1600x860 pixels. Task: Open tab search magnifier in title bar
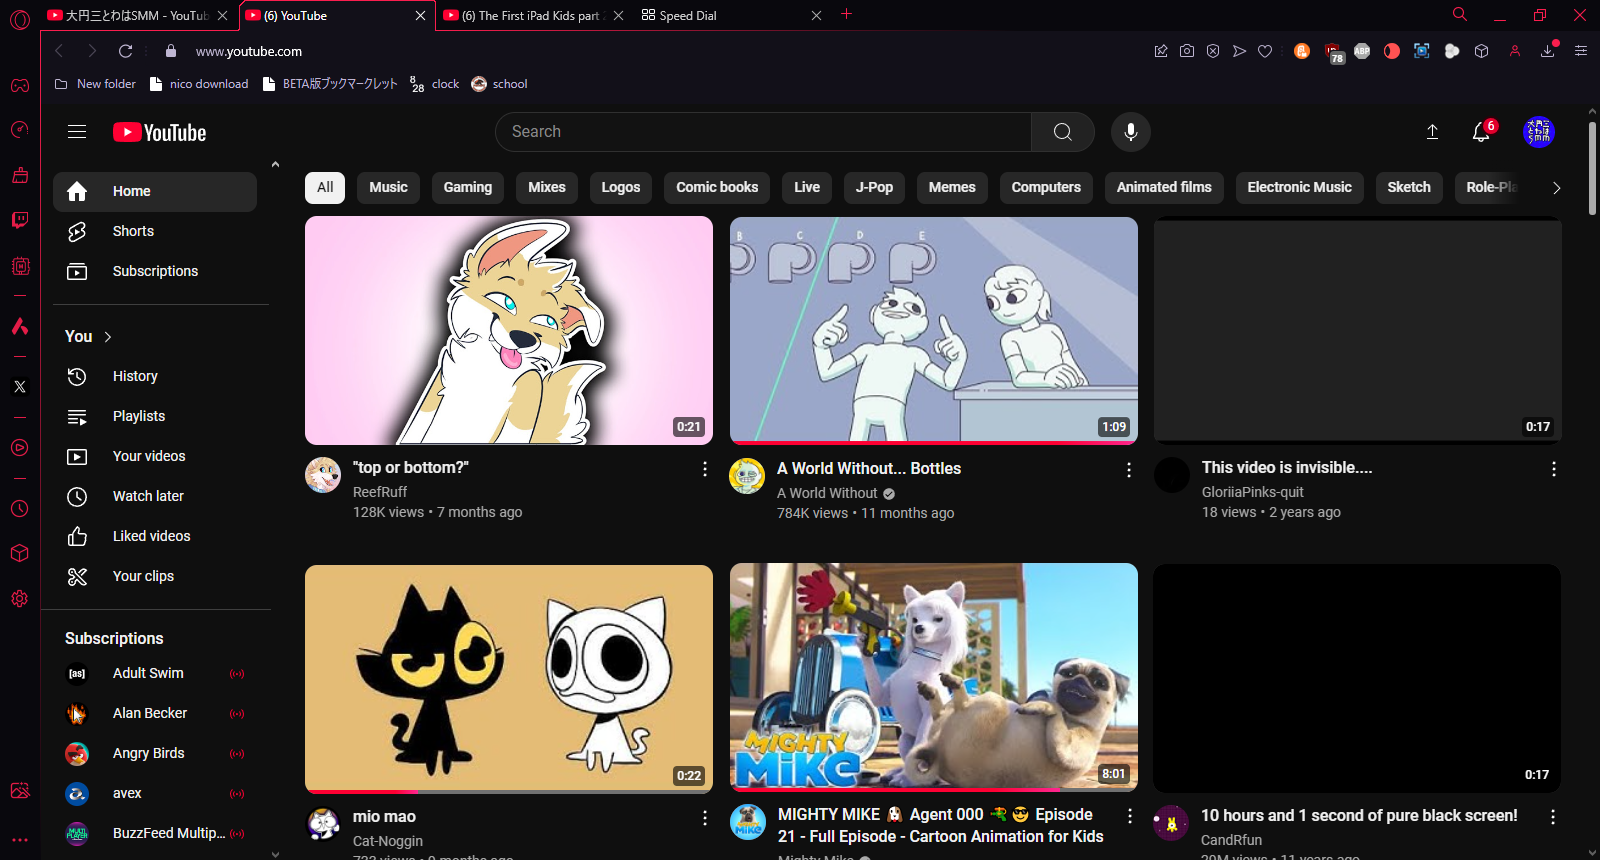pyautogui.click(x=1460, y=14)
